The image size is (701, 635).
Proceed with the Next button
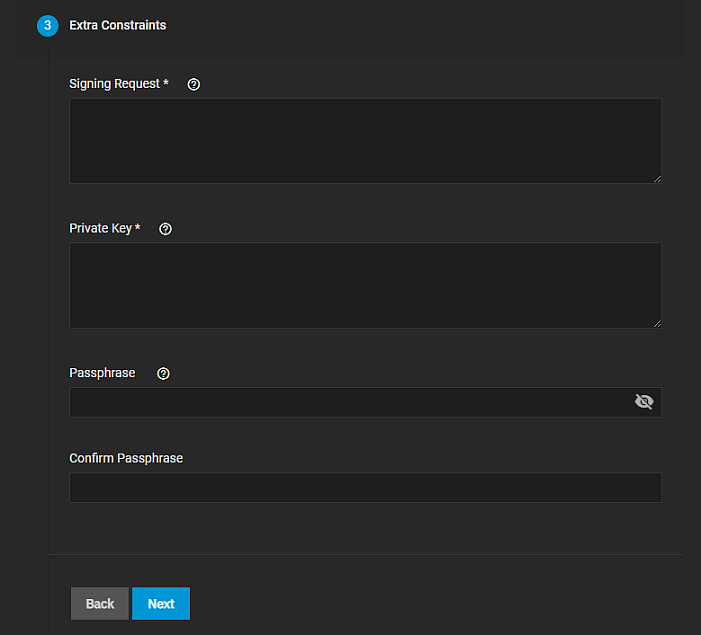[161, 604]
